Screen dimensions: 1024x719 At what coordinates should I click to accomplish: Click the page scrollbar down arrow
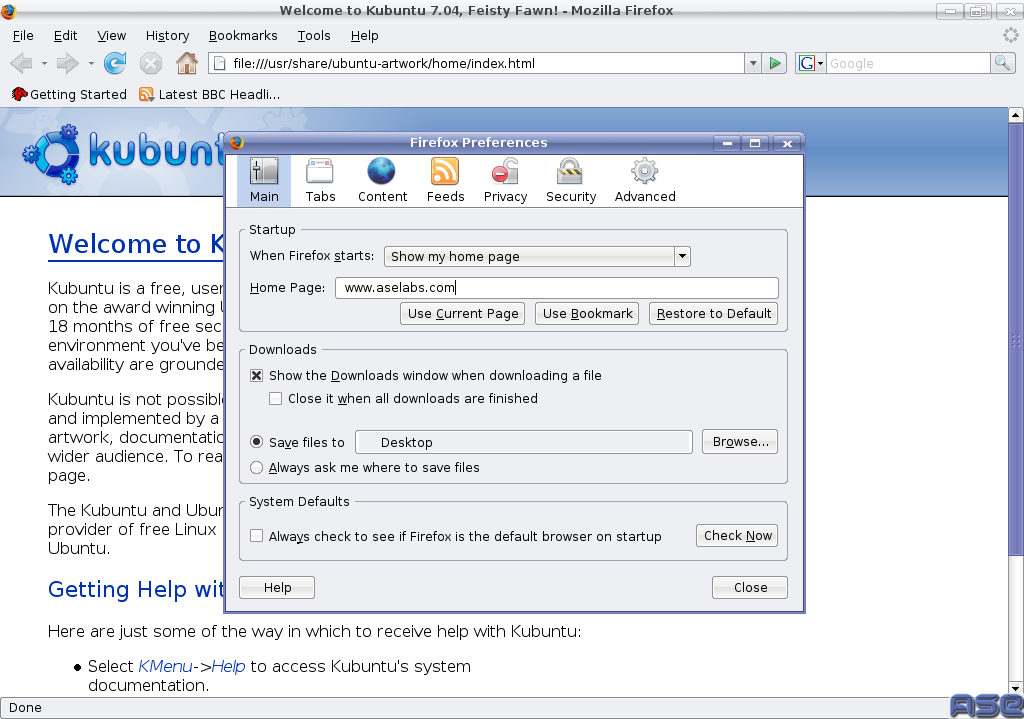[x=1016, y=688]
